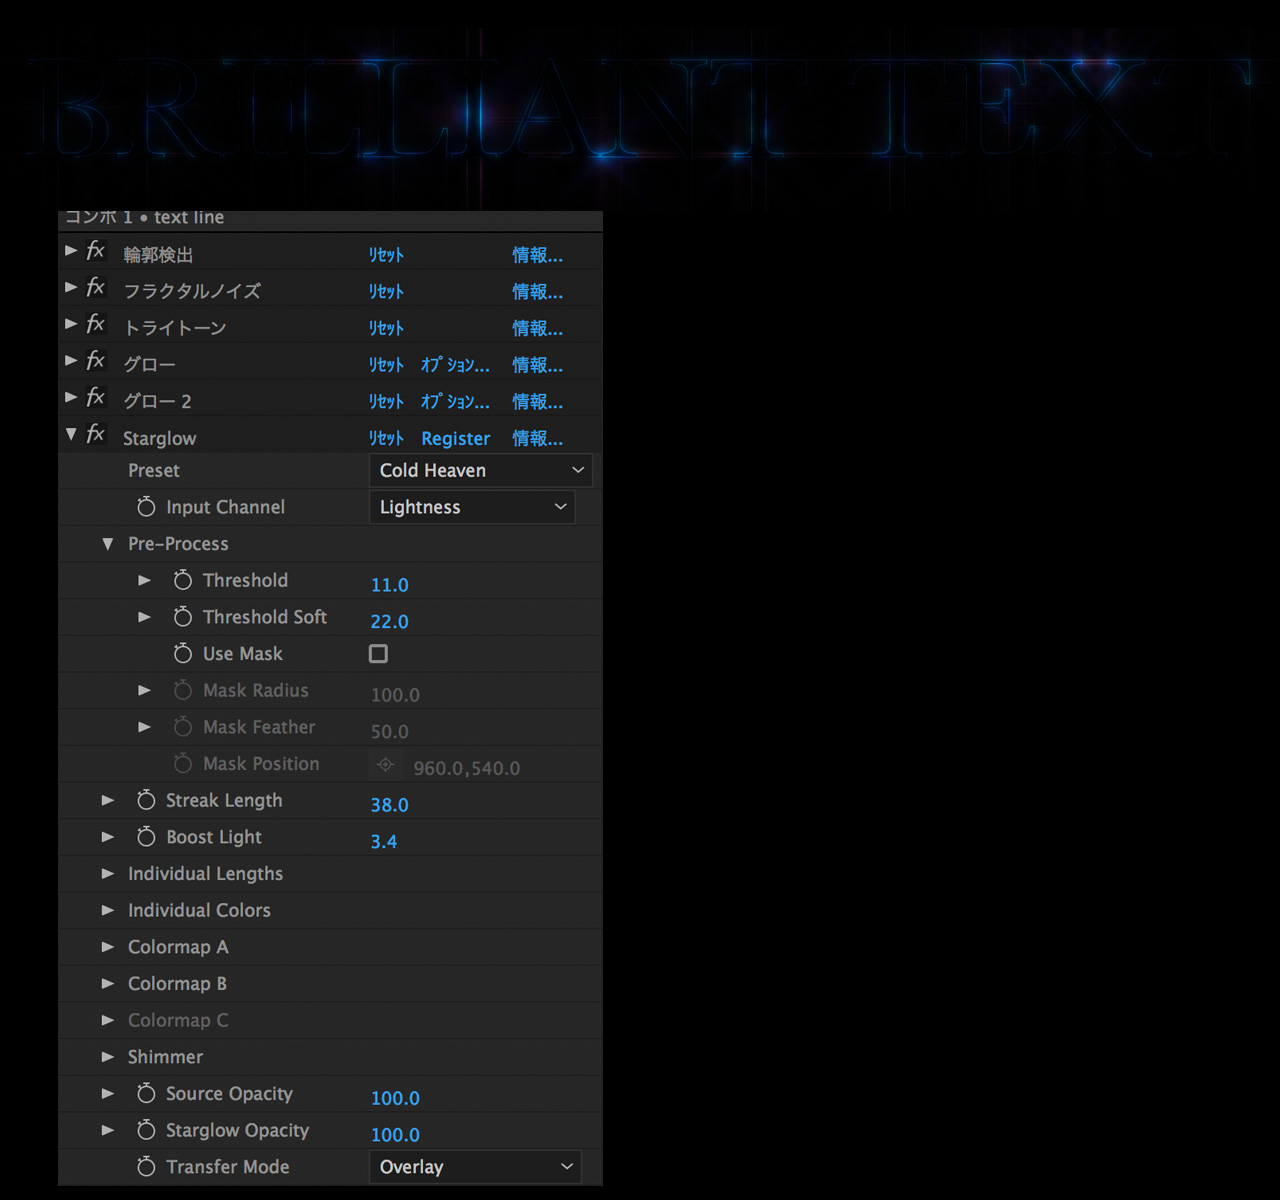Expand the Individual Colors section
The width and height of the screenshot is (1280, 1200).
click(108, 911)
